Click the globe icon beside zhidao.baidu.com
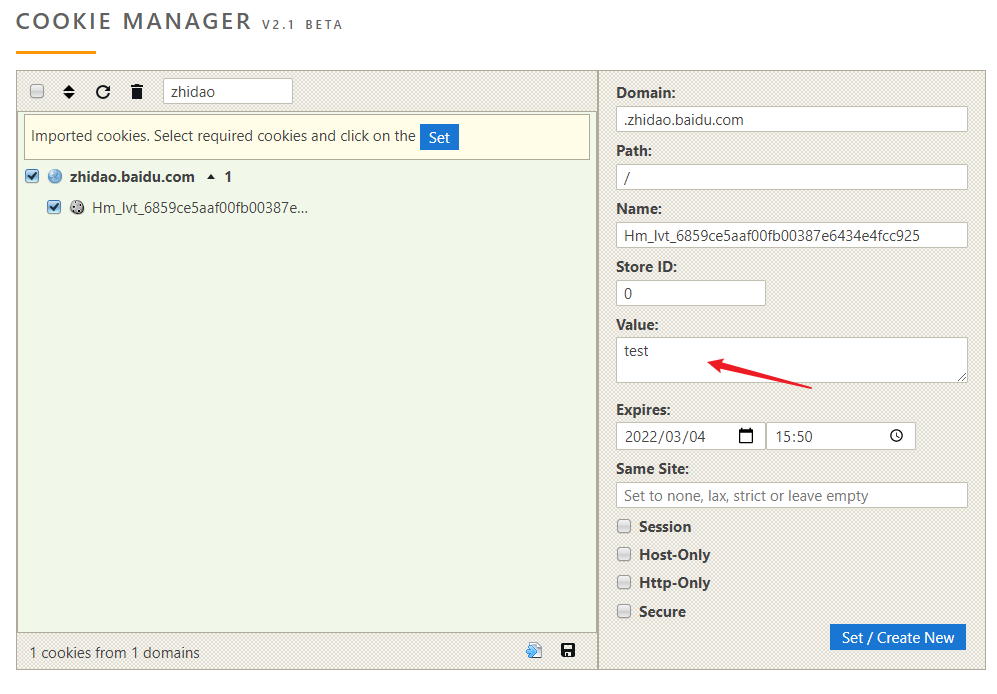The width and height of the screenshot is (997, 694). point(55,176)
